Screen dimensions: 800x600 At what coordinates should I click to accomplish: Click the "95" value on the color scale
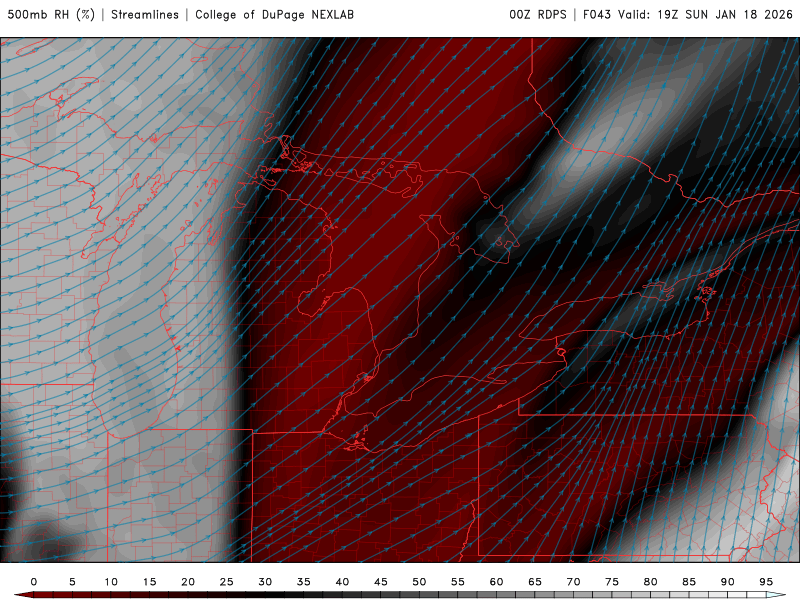[x=766, y=582]
